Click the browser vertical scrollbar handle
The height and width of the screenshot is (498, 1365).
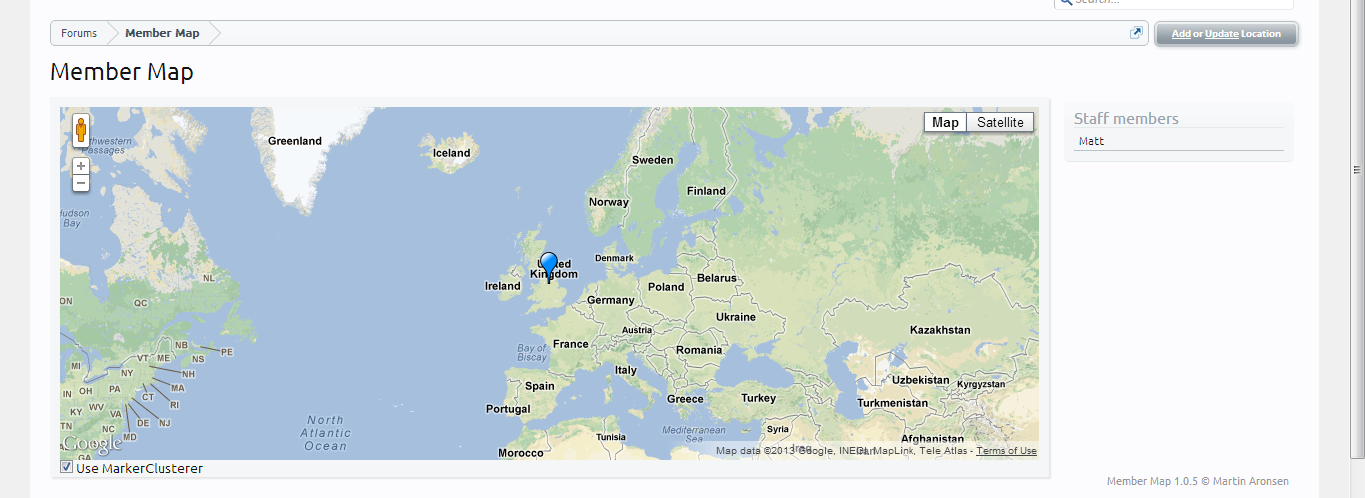point(1357,169)
